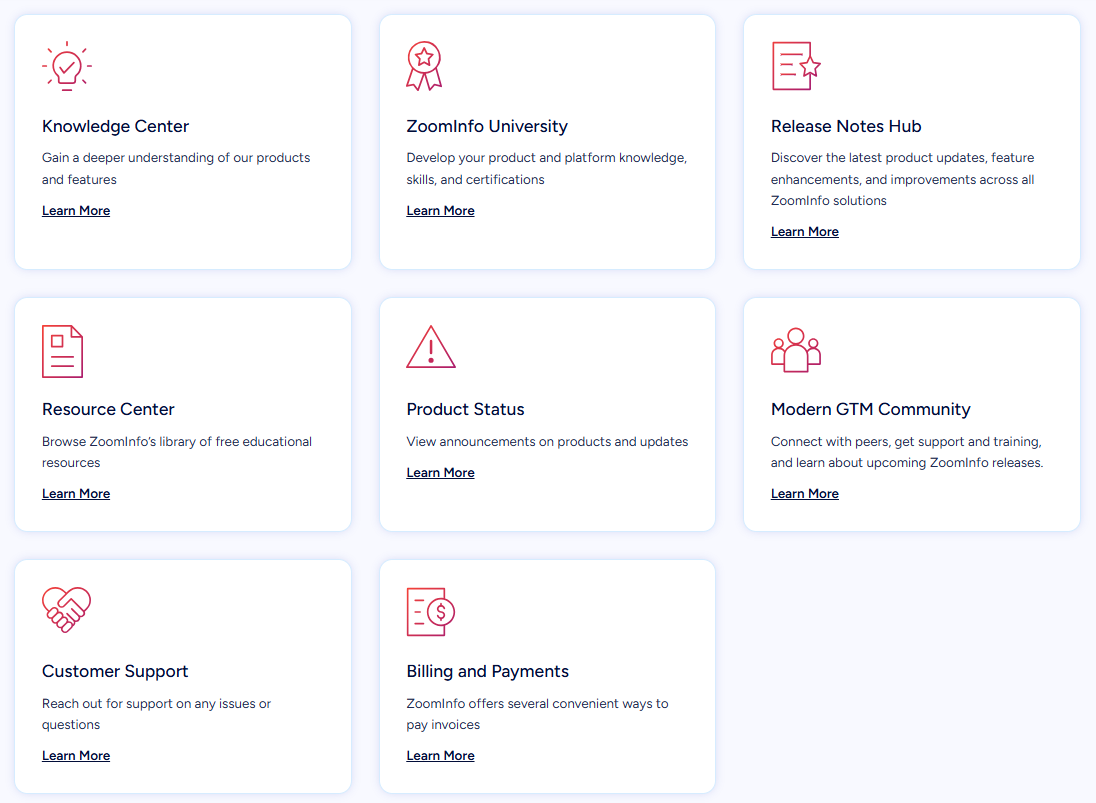Follow Learn More link for Resource Center

pyautogui.click(x=76, y=494)
